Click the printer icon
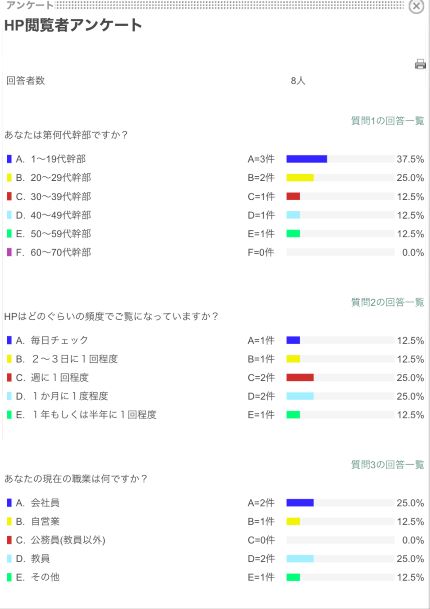The image size is (430, 609). tap(420, 64)
